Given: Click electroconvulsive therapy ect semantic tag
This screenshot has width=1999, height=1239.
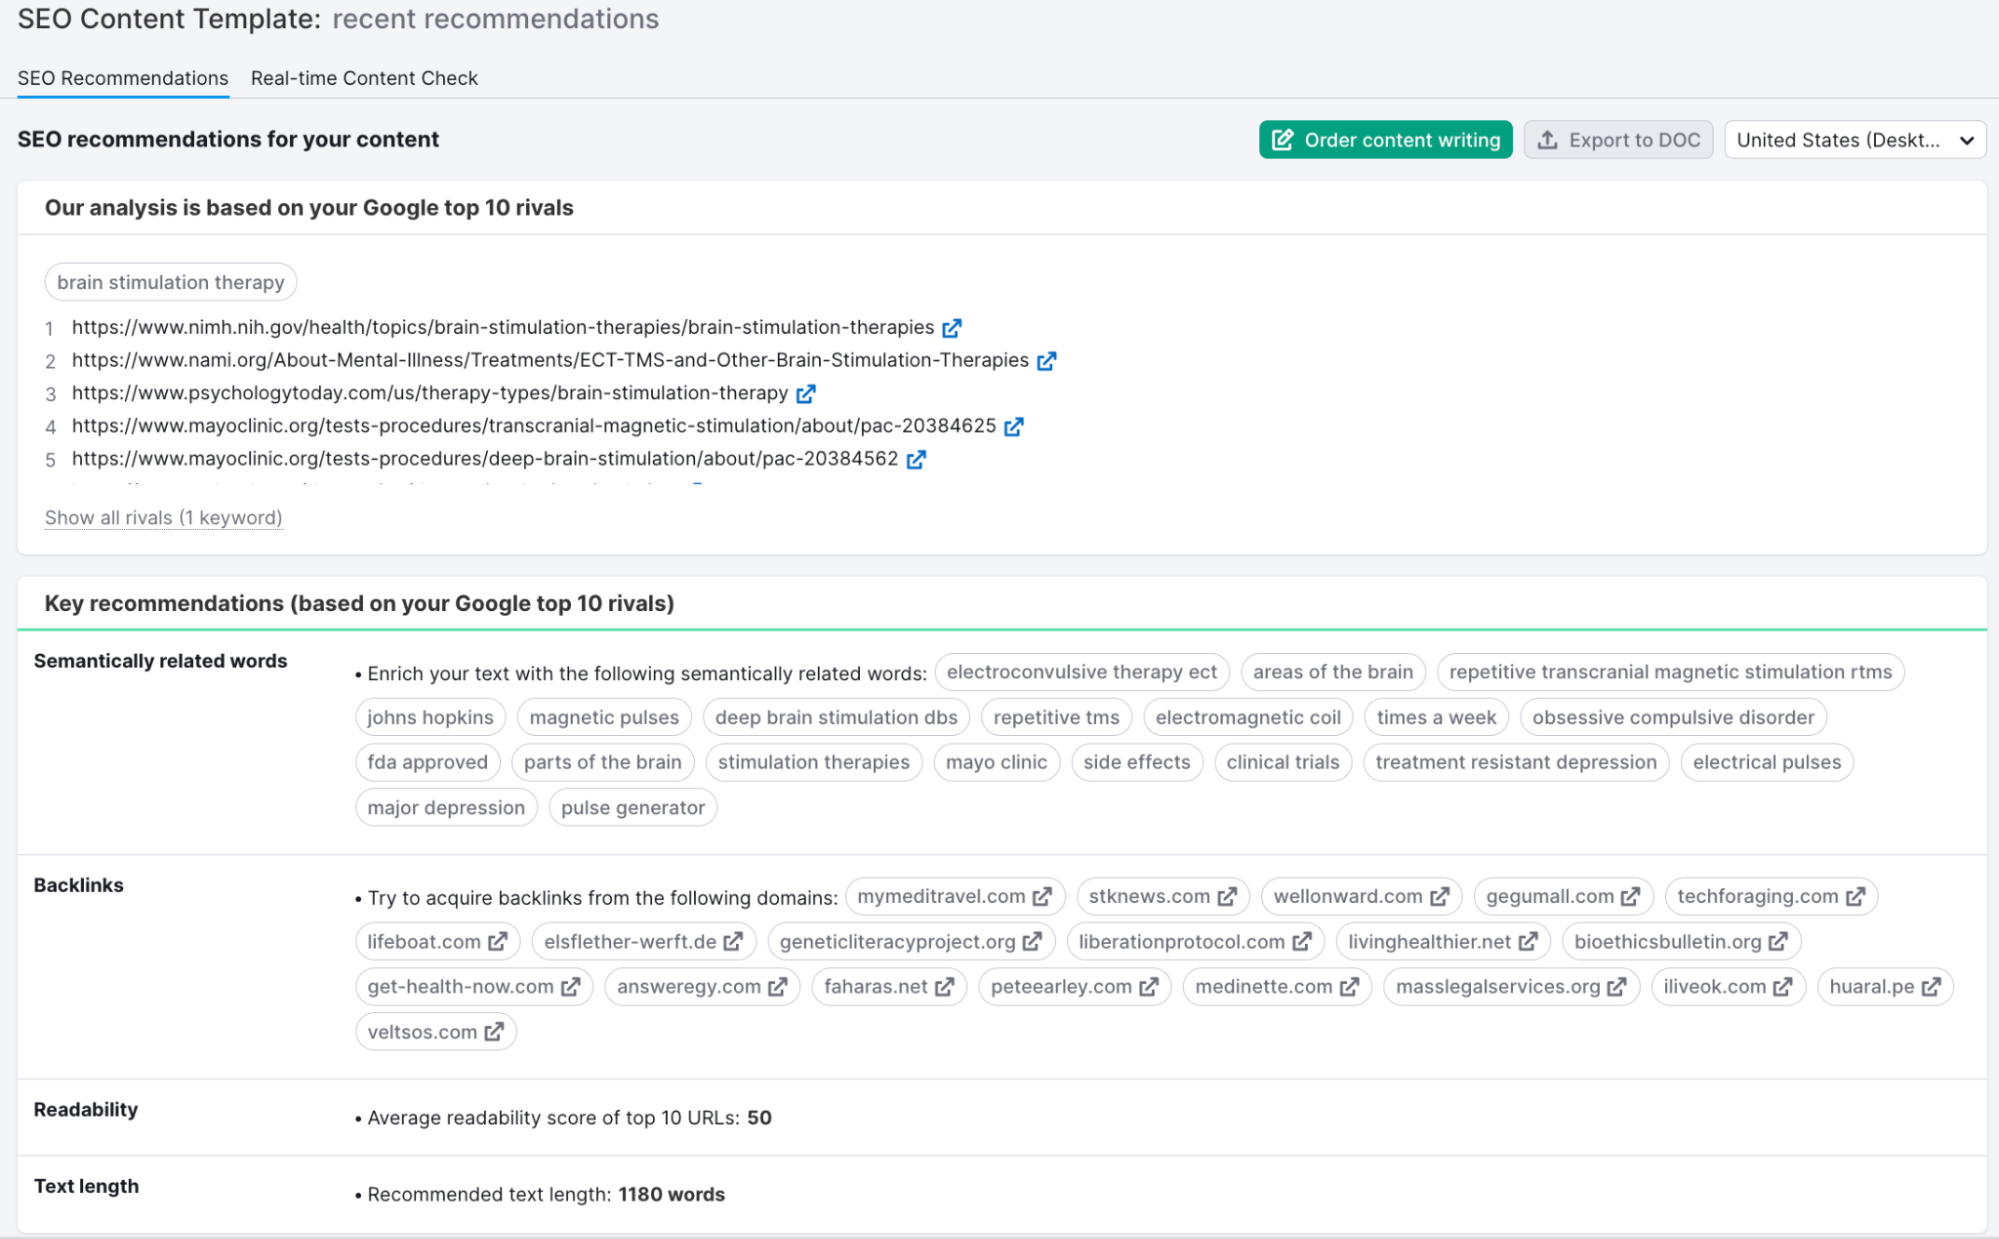Looking at the screenshot, I should point(1081,671).
